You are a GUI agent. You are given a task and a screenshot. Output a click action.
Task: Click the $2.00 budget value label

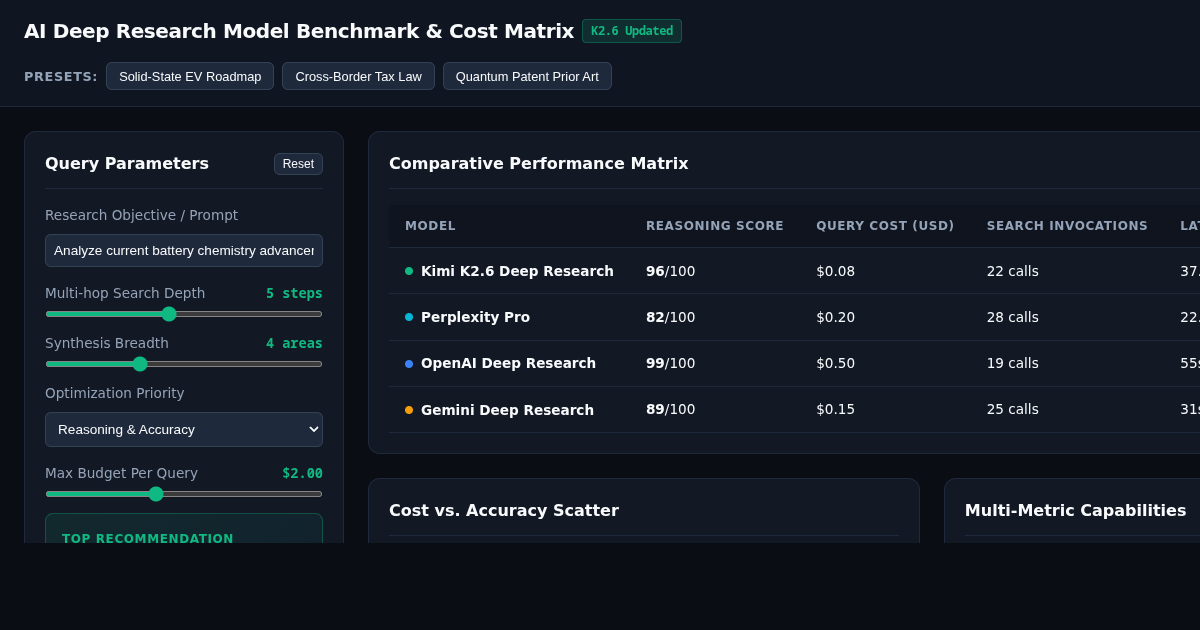[302, 473]
